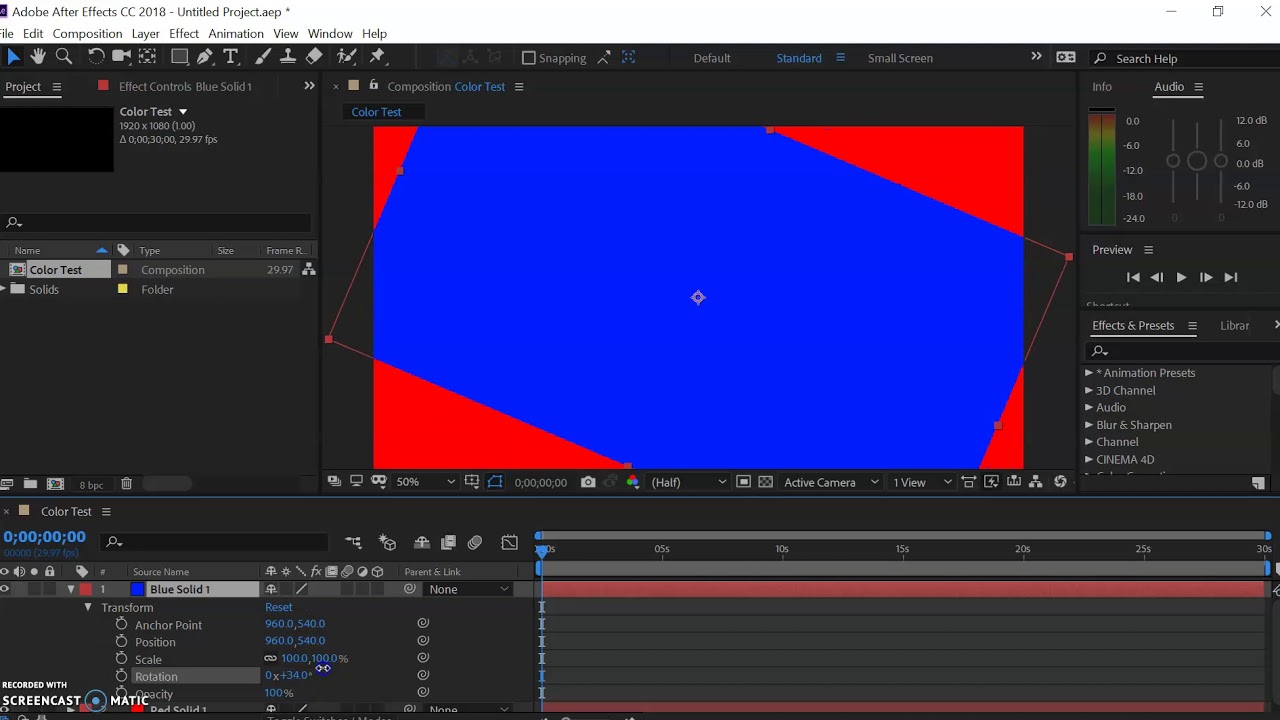The width and height of the screenshot is (1280, 720).
Task: Select the Rotation tool
Action: pyautogui.click(x=96, y=57)
